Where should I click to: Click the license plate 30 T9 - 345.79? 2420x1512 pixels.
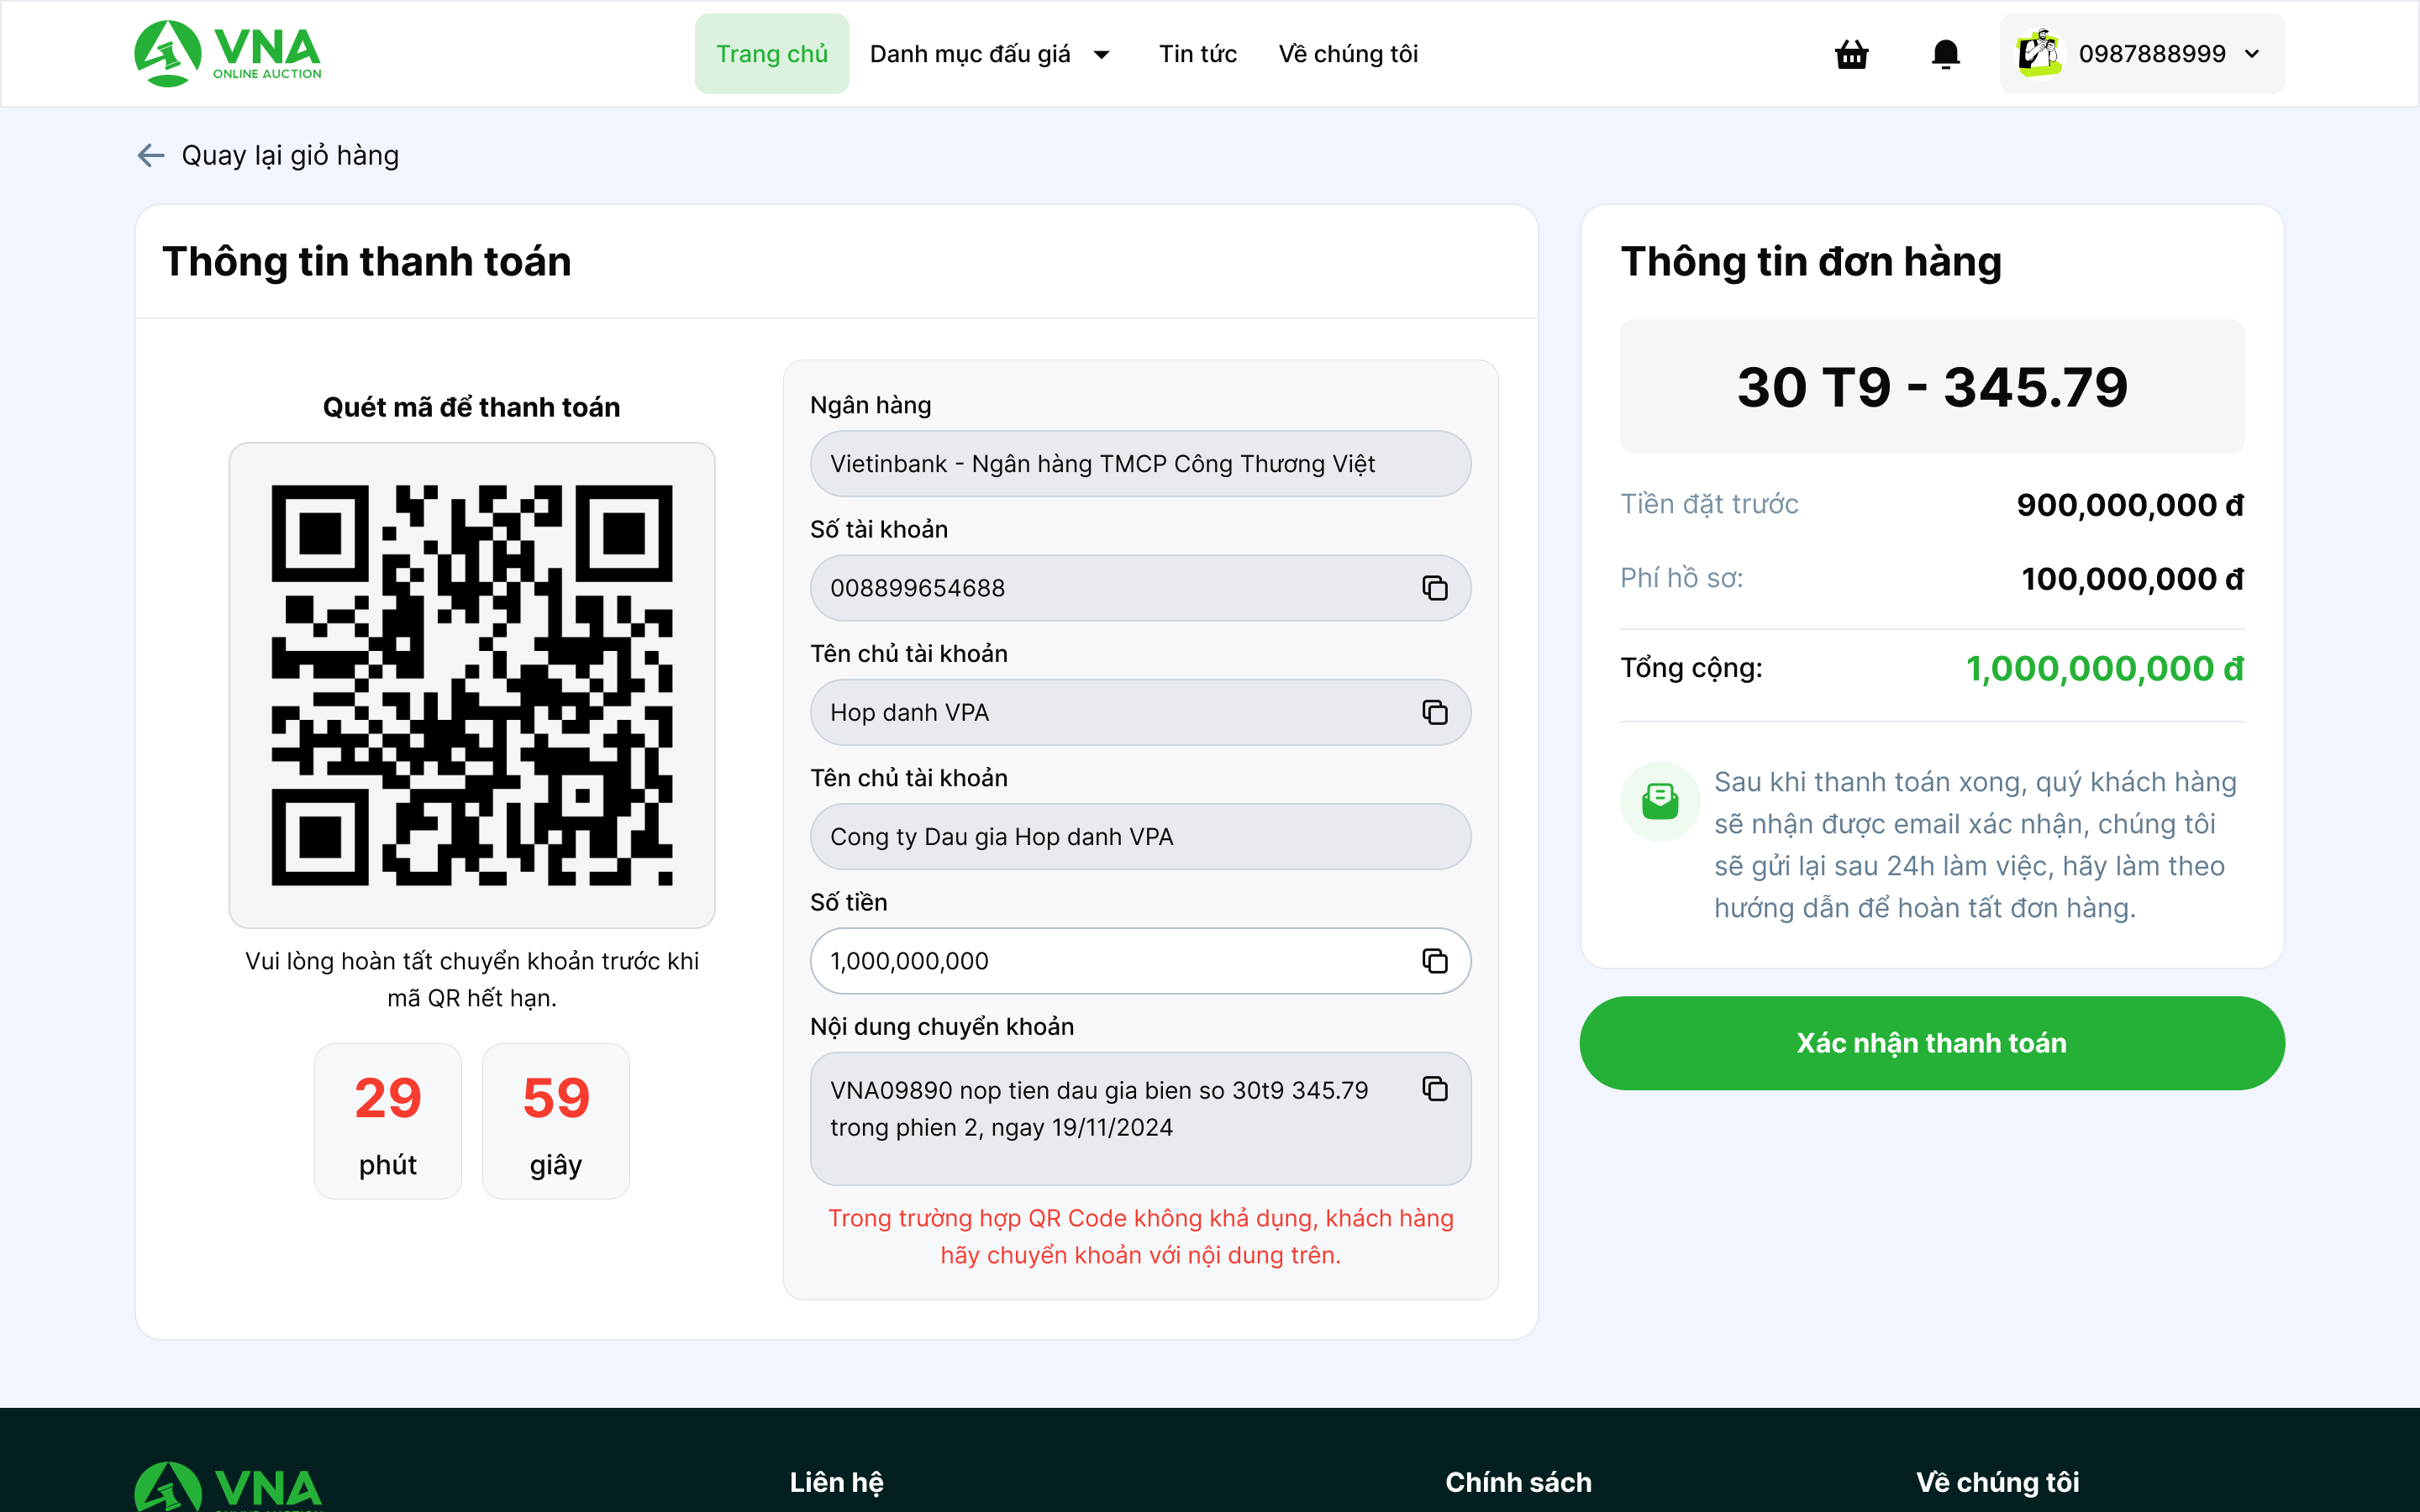(x=1932, y=387)
